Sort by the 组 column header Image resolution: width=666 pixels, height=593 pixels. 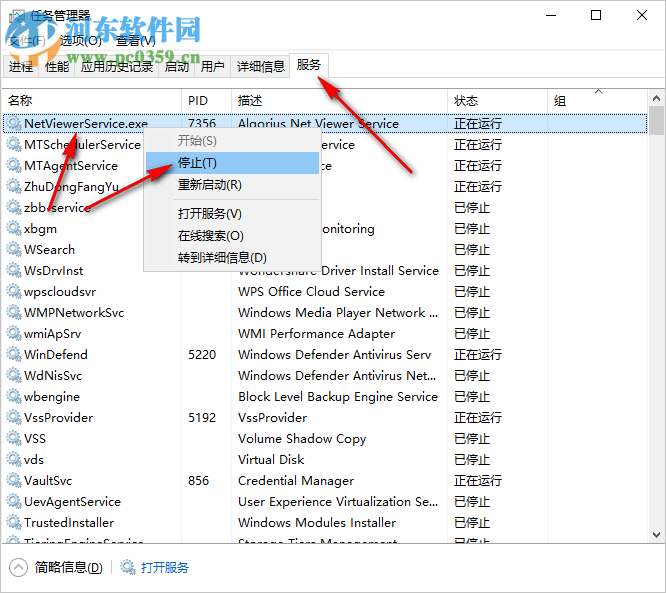pos(598,101)
